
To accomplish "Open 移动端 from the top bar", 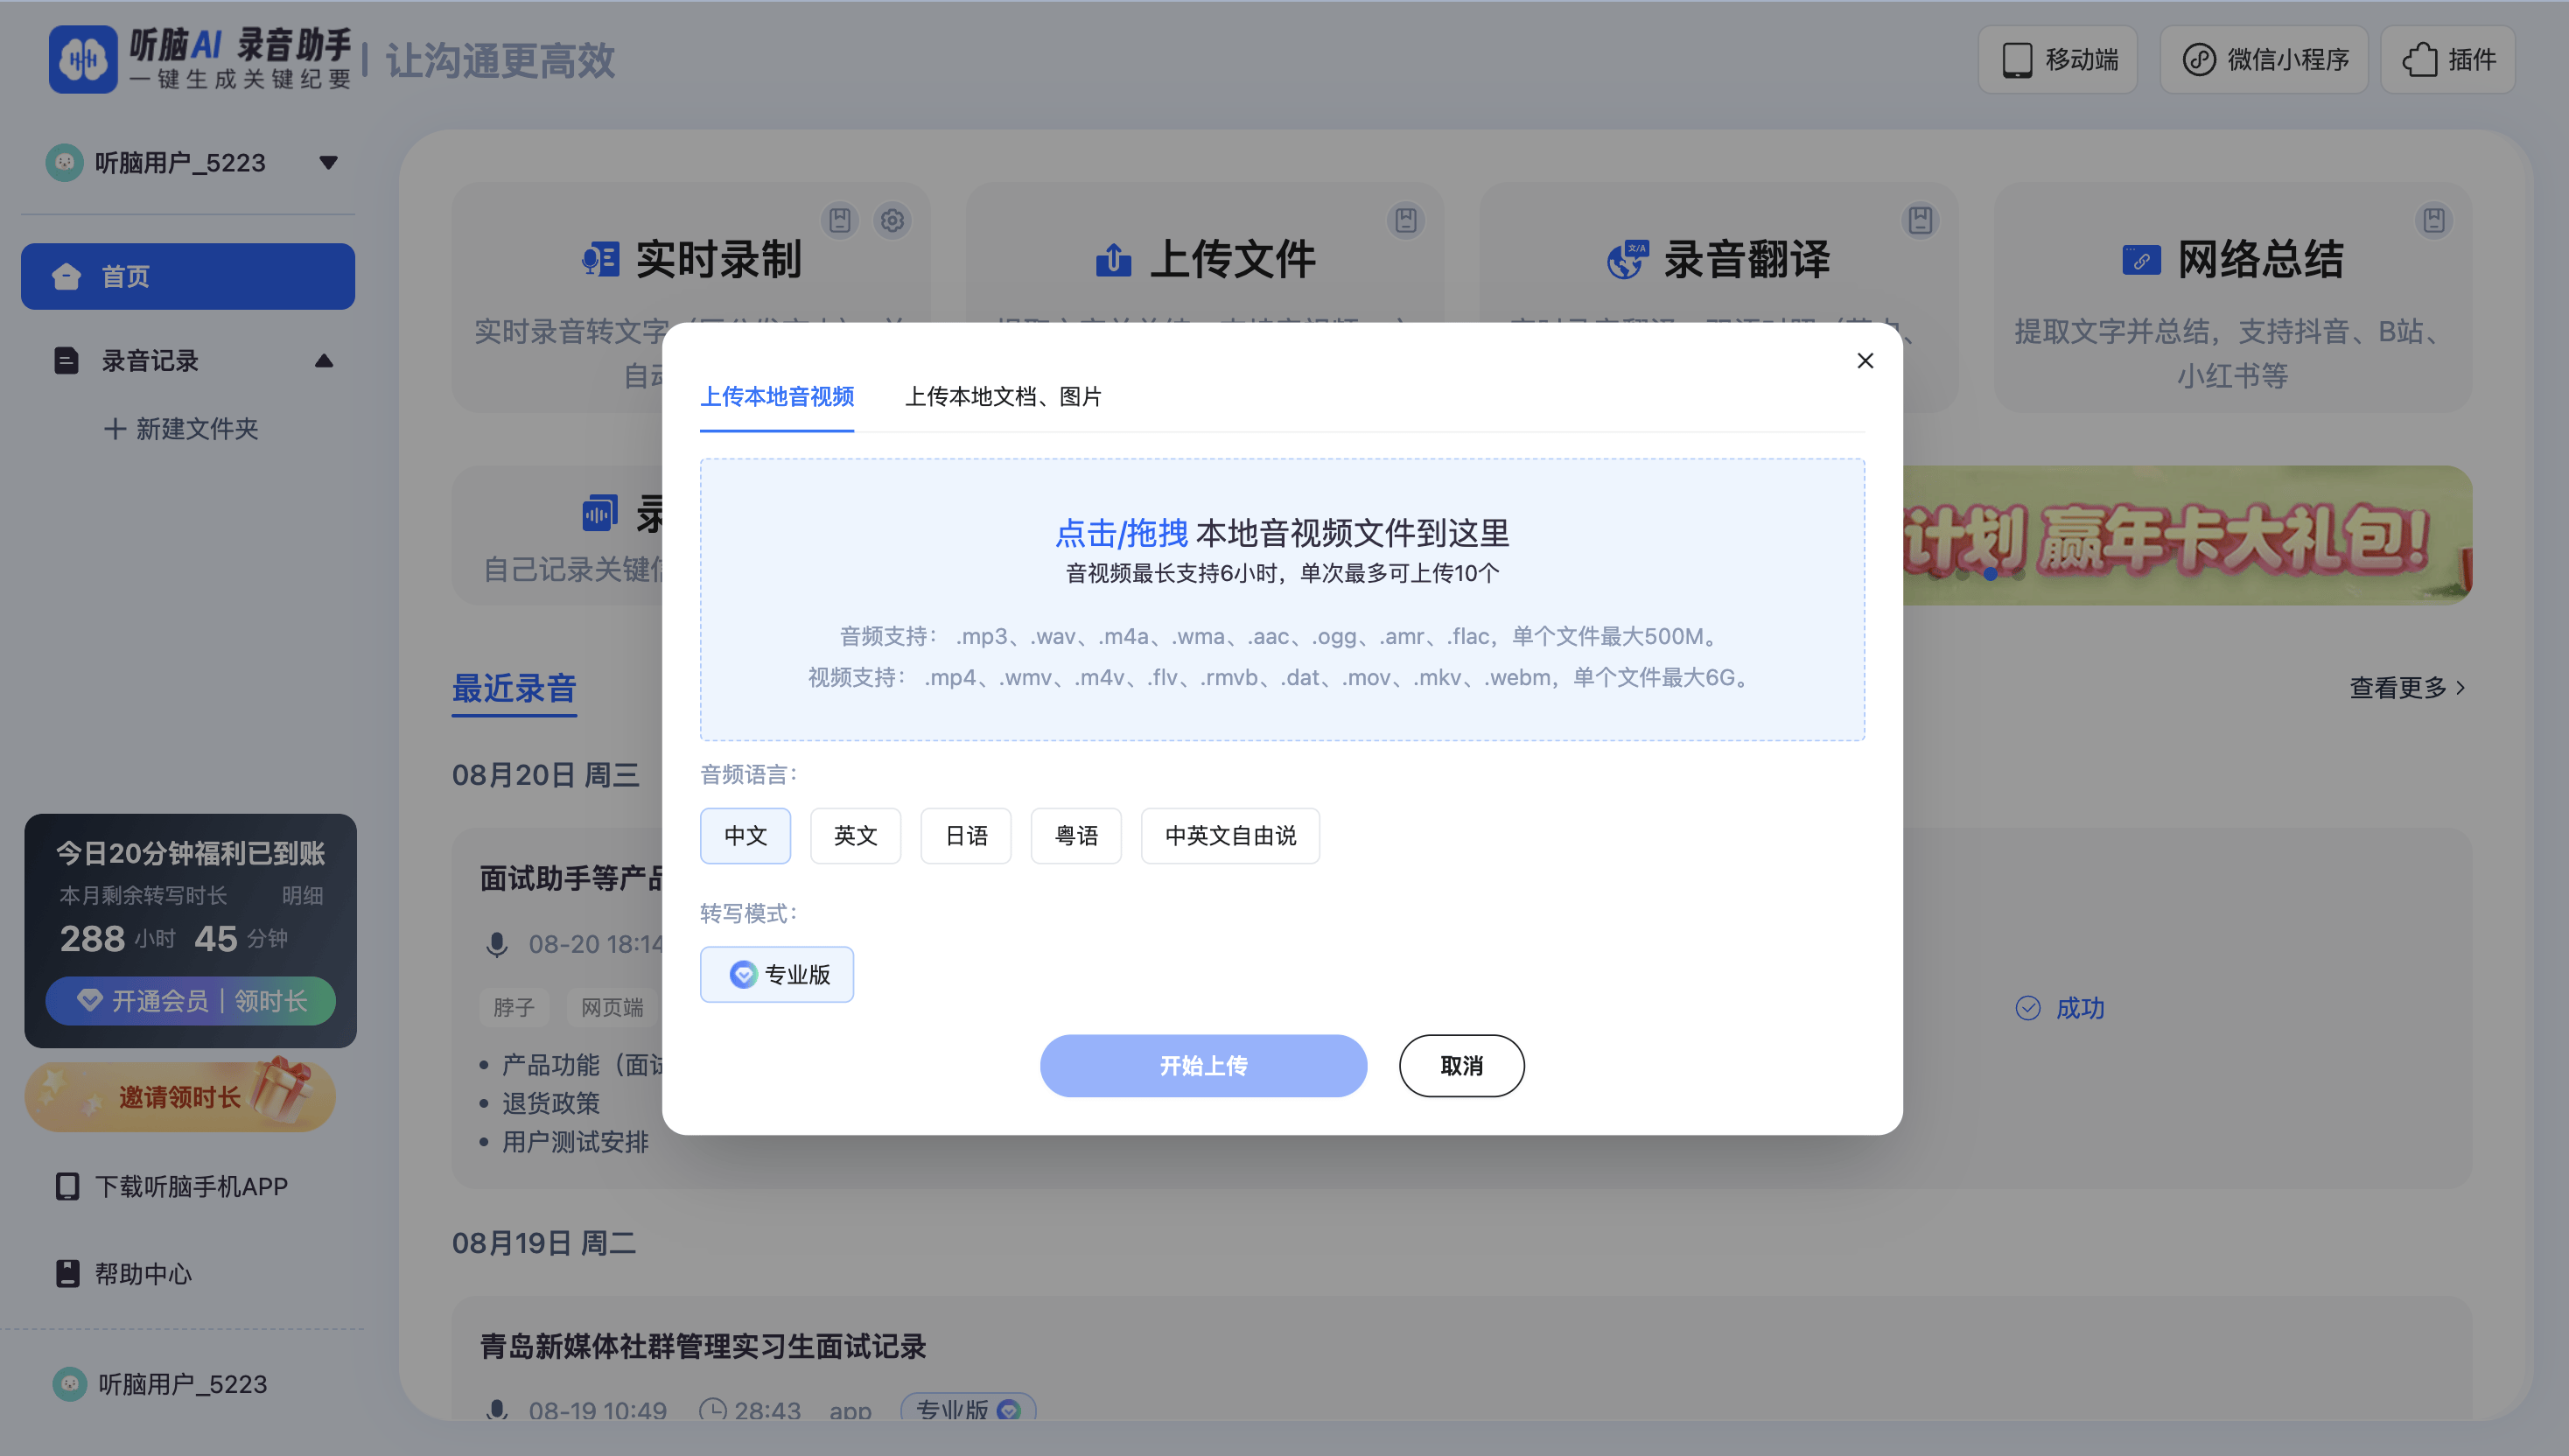I will pos(2058,59).
